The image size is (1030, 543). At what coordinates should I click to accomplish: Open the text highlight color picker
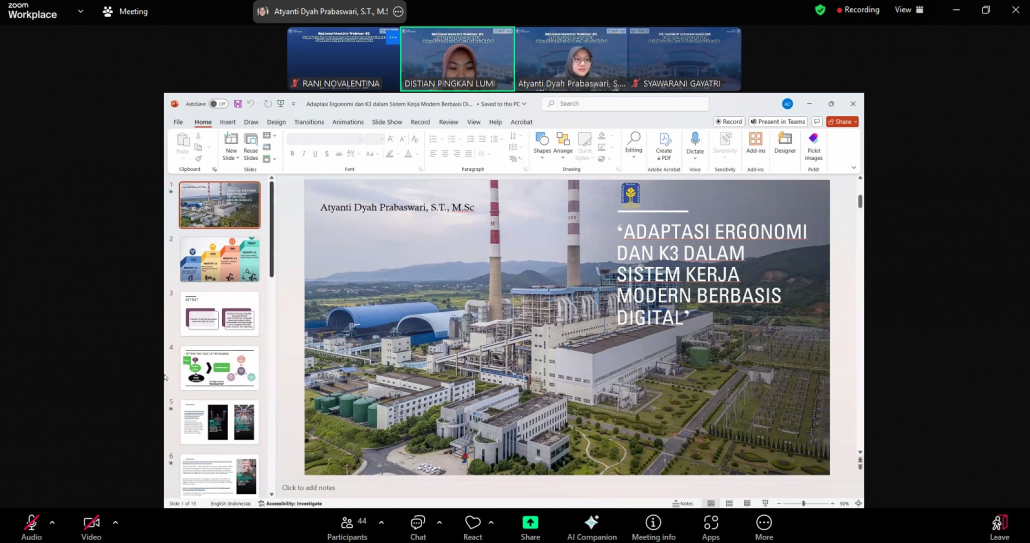(x=390, y=154)
